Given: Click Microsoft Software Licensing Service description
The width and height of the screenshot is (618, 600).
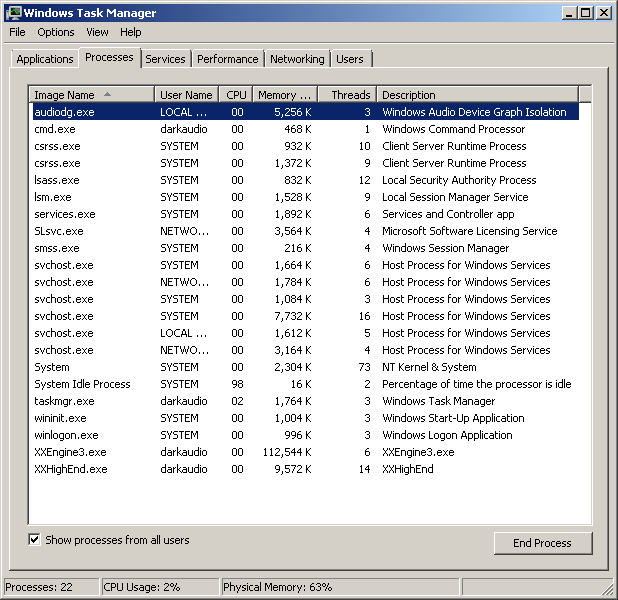Looking at the screenshot, I should coord(469,231).
